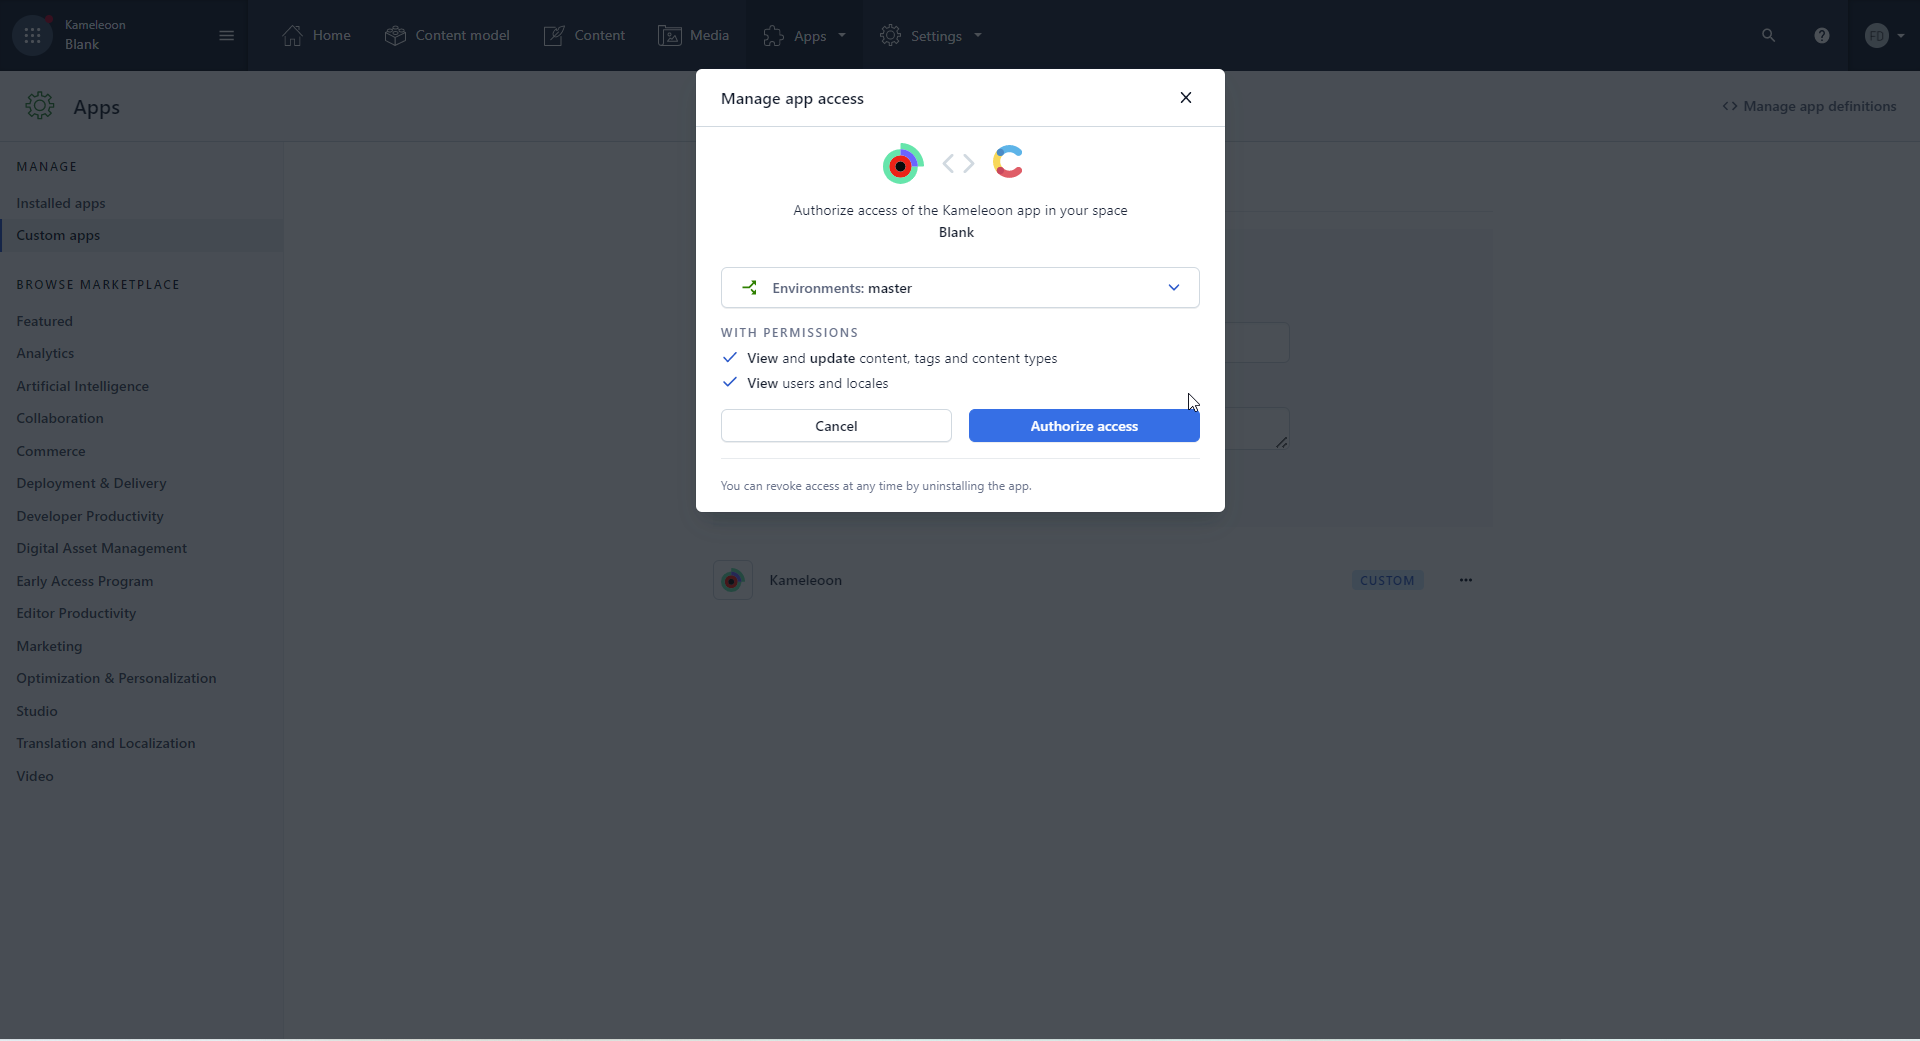
Task: Toggle the sidebar hamburger menu
Action: pyautogui.click(x=226, y=35)
